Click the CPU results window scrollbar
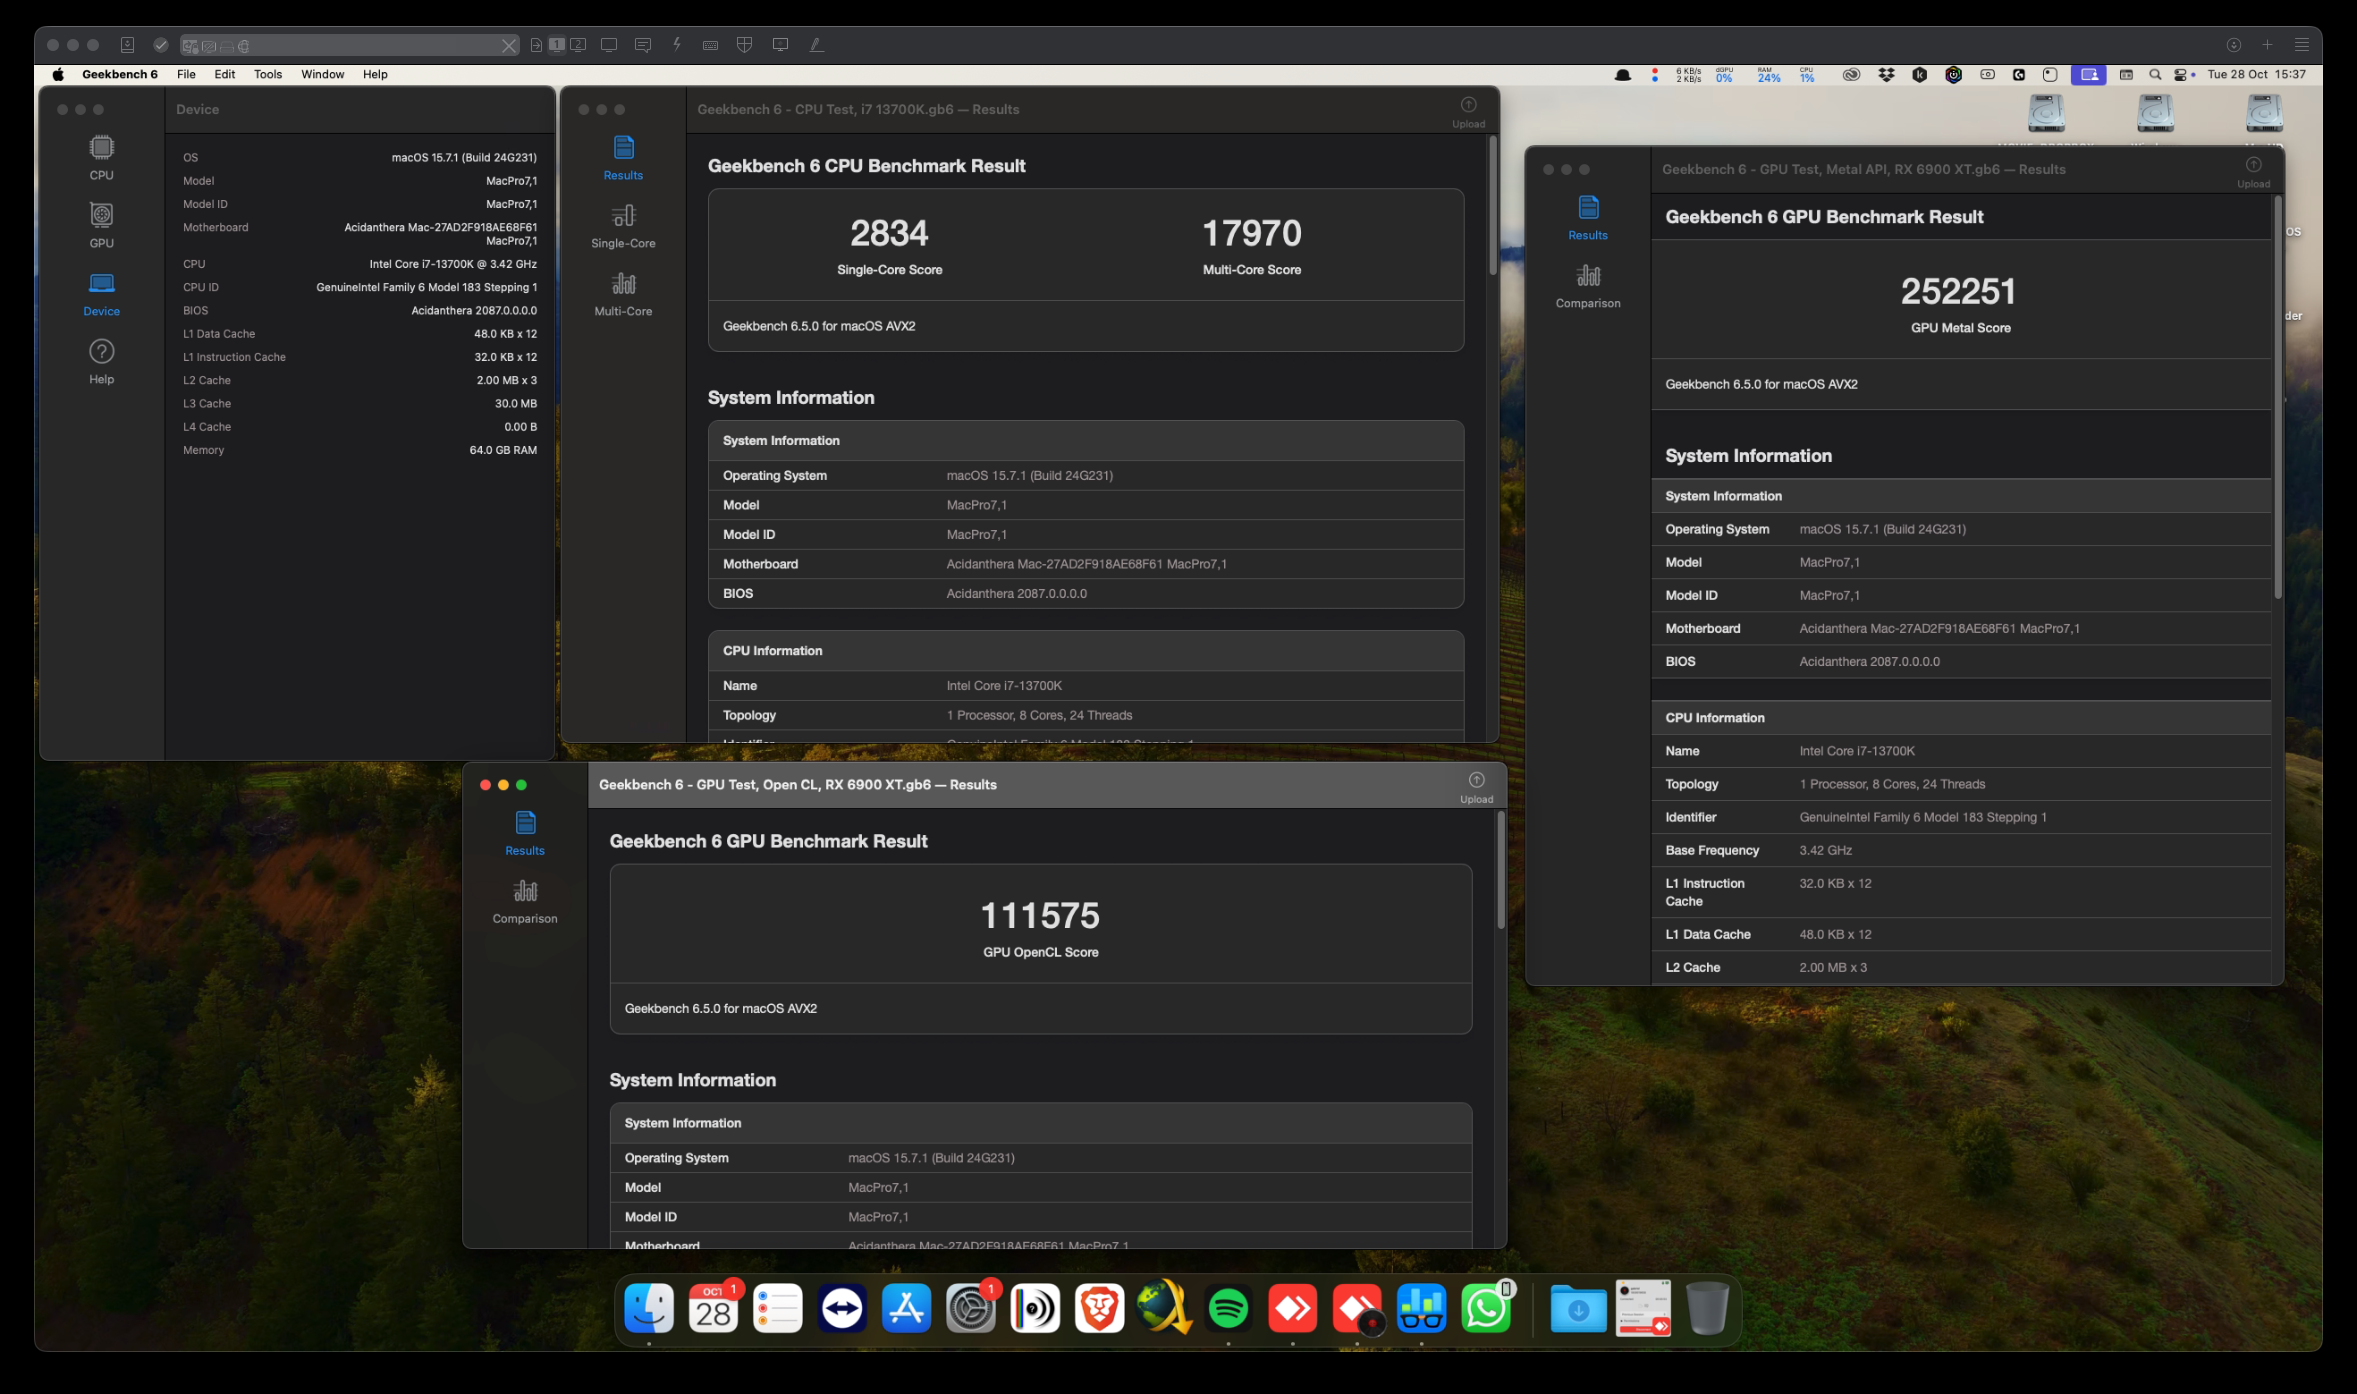2357x1394 pixels. click(1492, 205)
